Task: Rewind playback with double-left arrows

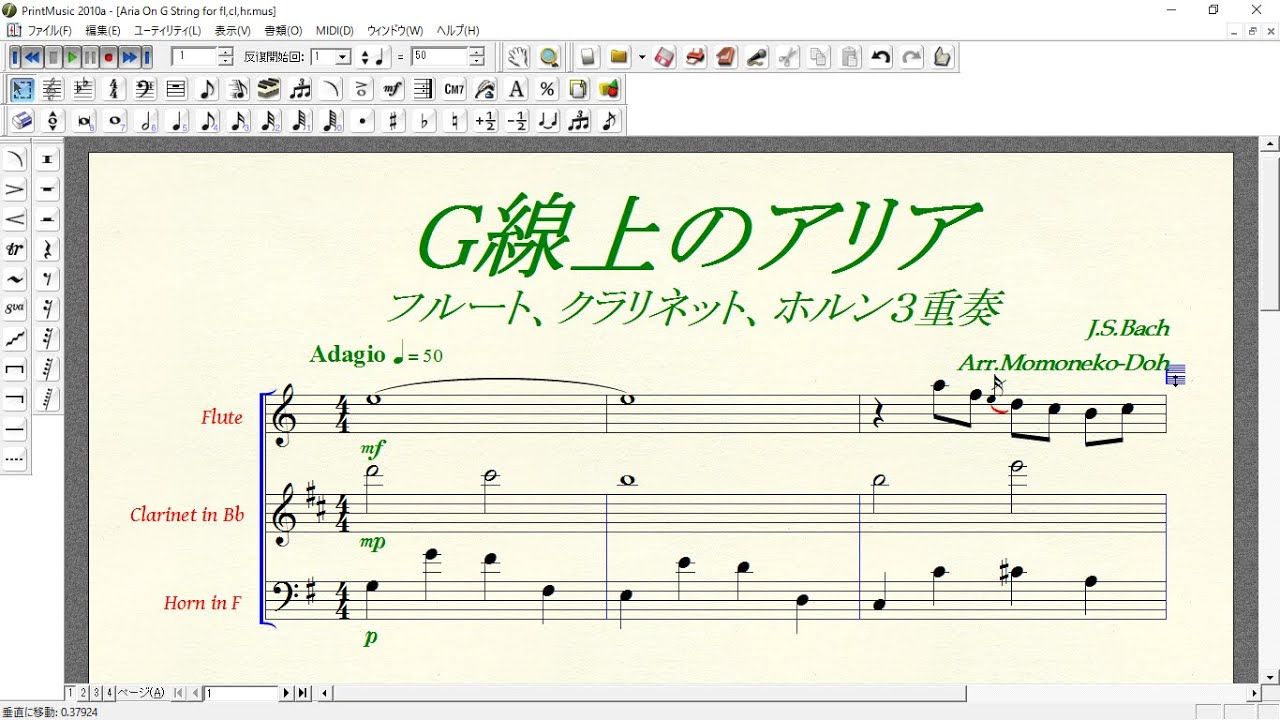Action: point(32,57)
